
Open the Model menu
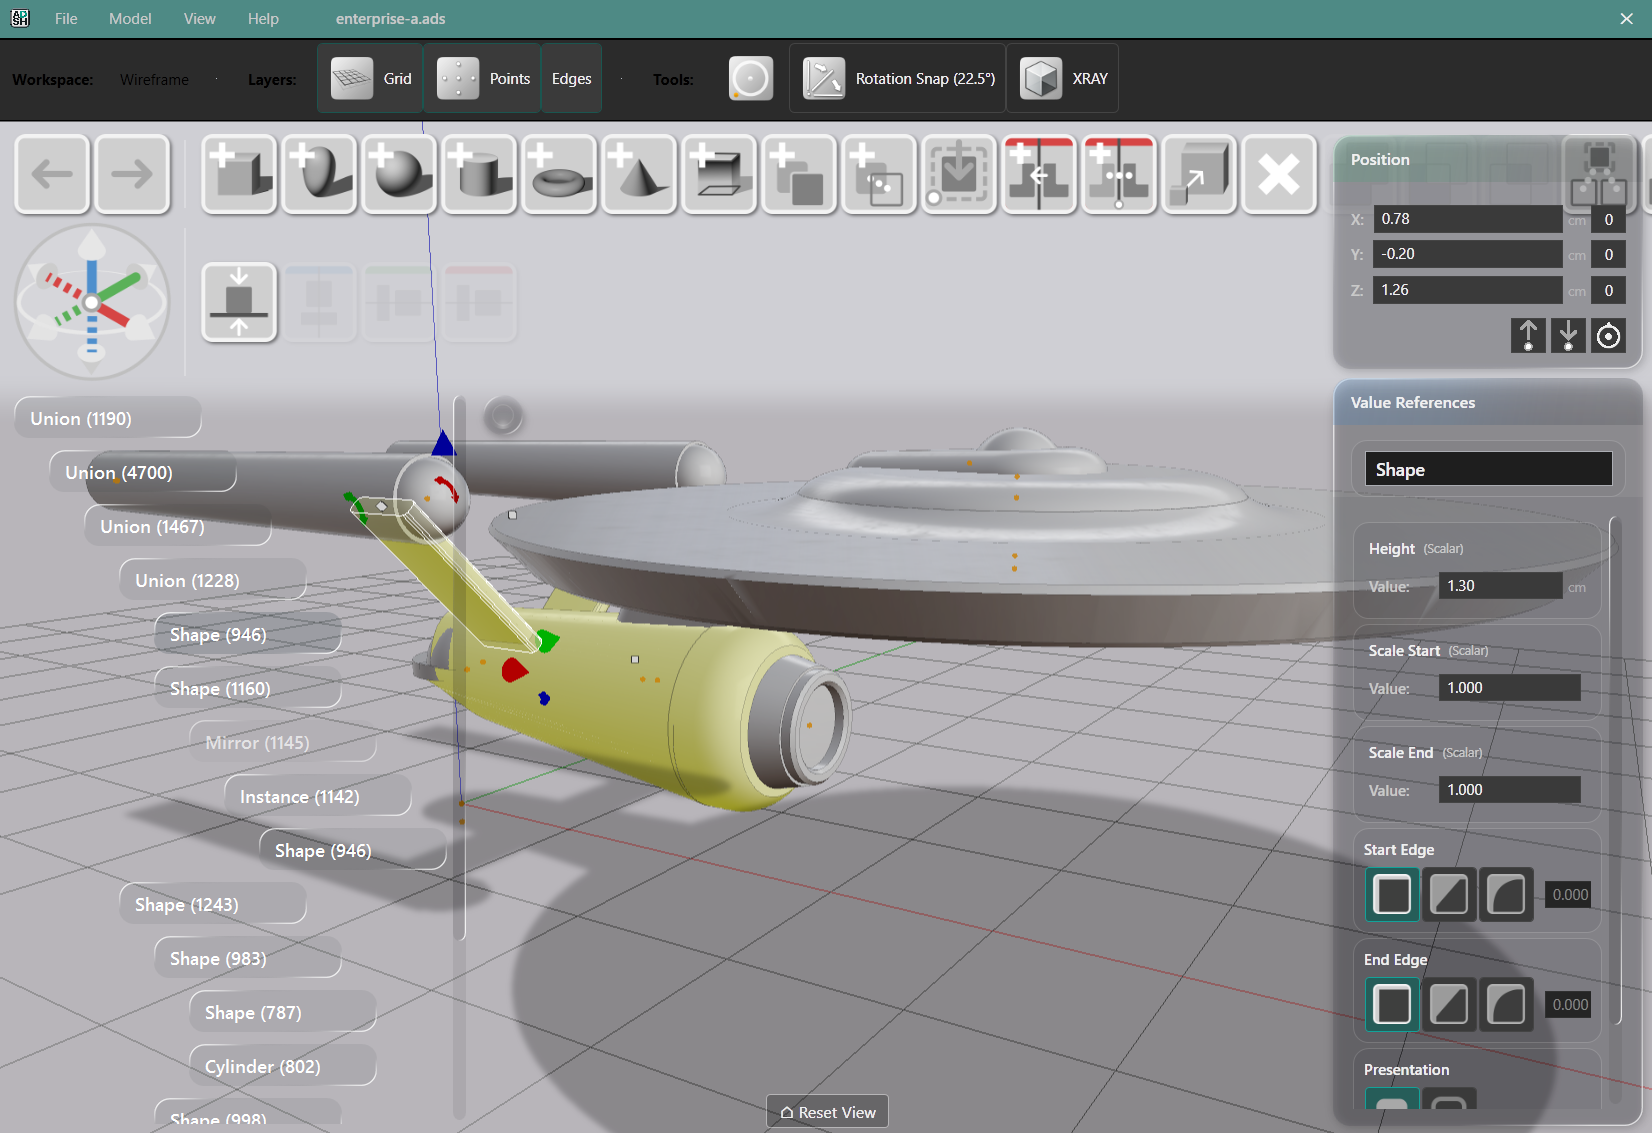click(130, 19)
